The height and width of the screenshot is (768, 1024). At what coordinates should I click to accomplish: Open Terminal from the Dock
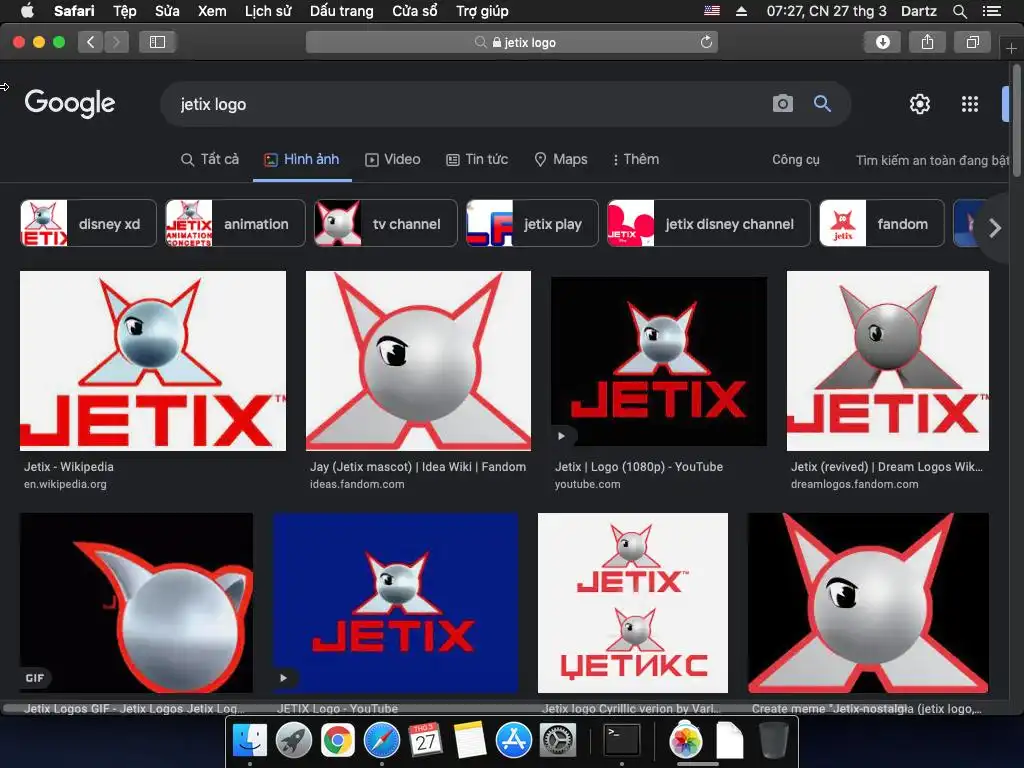(x=621, y=740)
